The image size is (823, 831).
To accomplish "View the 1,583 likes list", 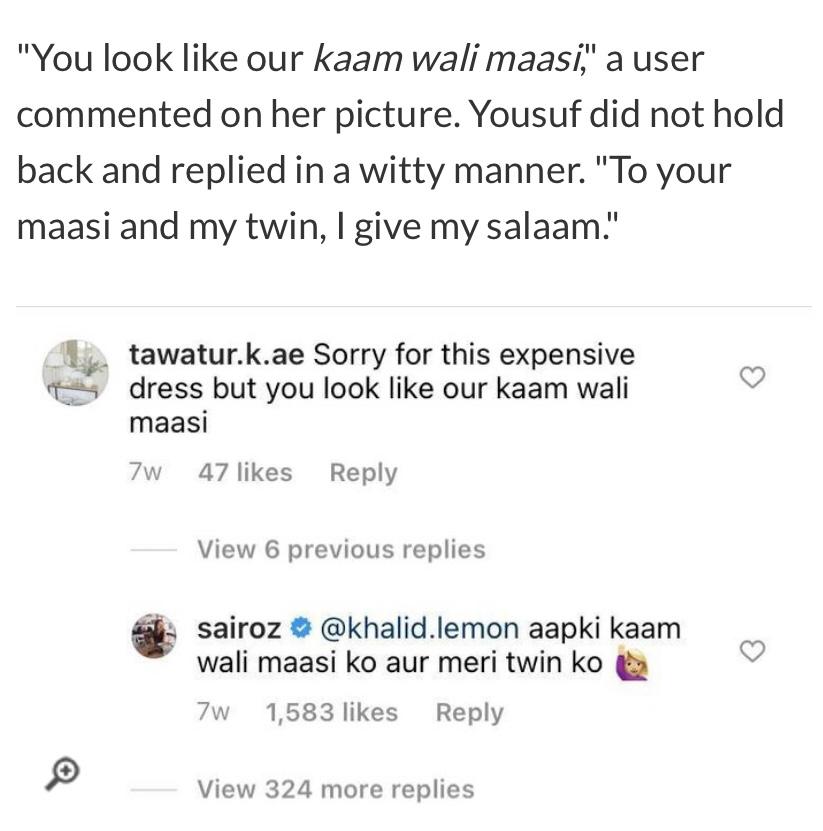I will coord(332,712).
